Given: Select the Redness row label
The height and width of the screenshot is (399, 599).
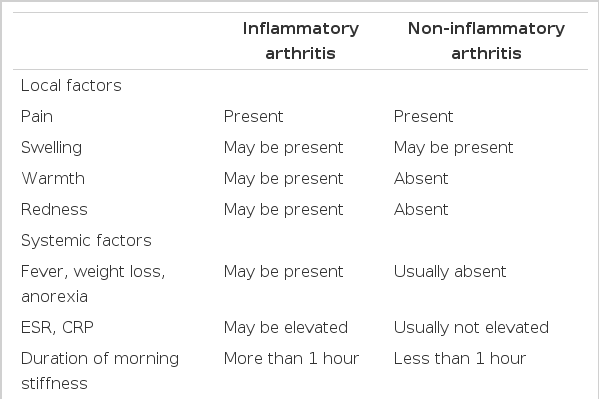Looking at the screenshot, I should click(54, 209).
